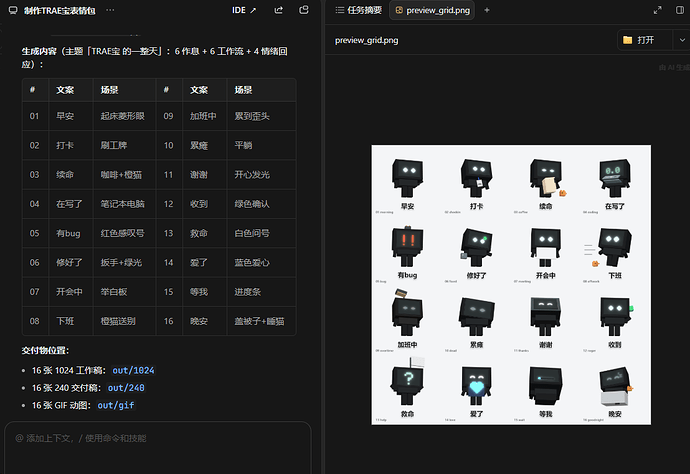Expand the dropdown arrow next to 打开
690x474 pixels.
click(x=682, y=40)
